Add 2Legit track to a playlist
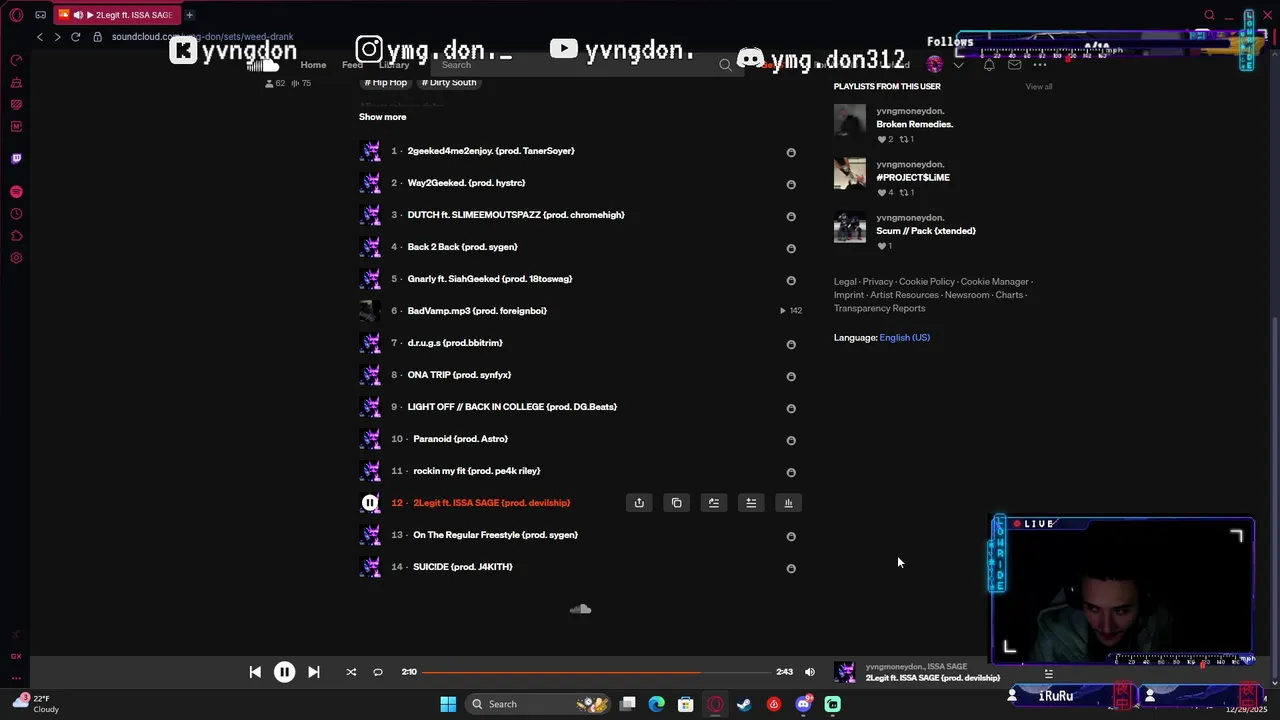Screen dimensions: 1280x720 click(x=751, y=503)
